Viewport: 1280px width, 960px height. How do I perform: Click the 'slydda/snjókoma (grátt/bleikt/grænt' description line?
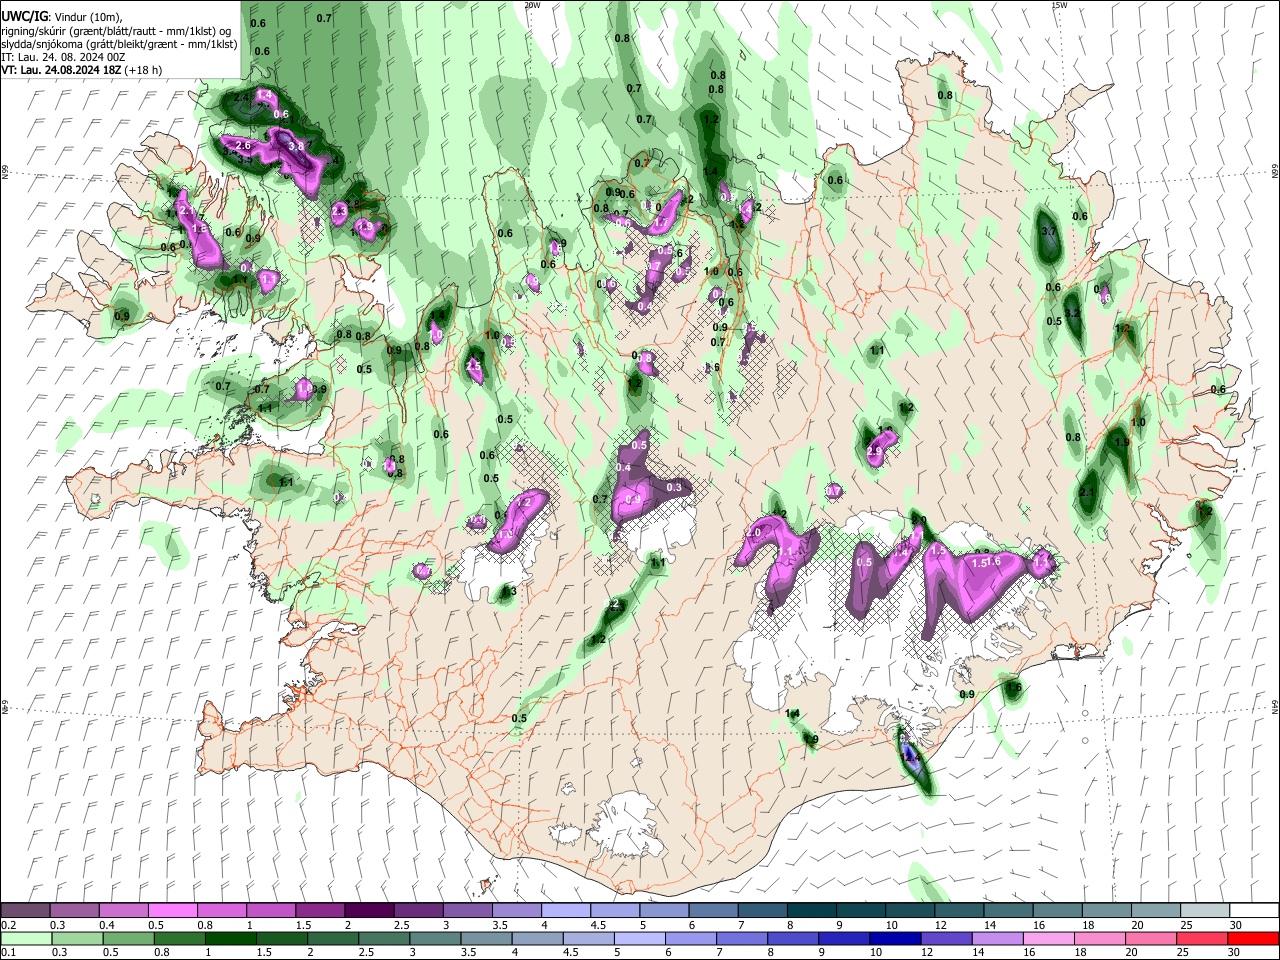(x=119, y=44)
